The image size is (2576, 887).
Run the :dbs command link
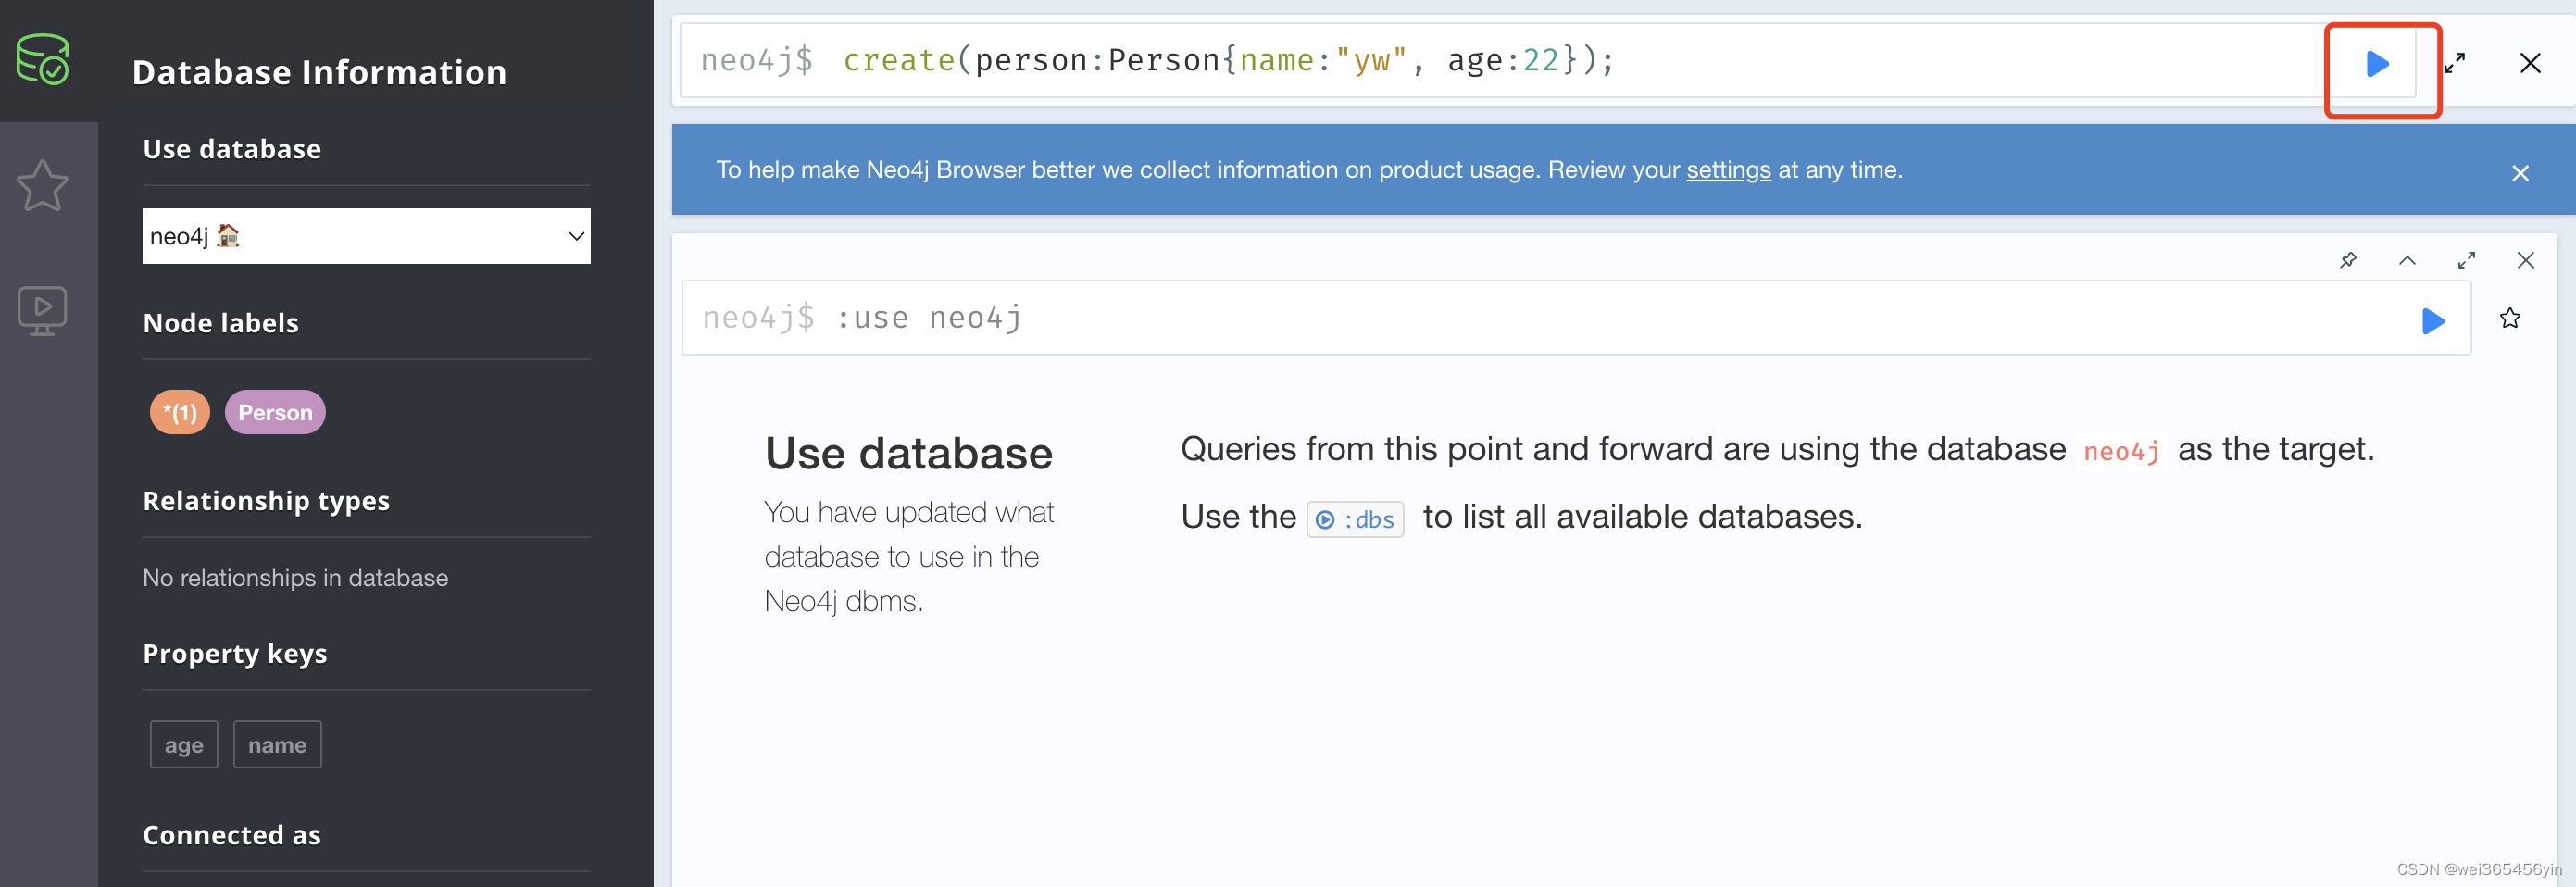[x=1355, y=519]
